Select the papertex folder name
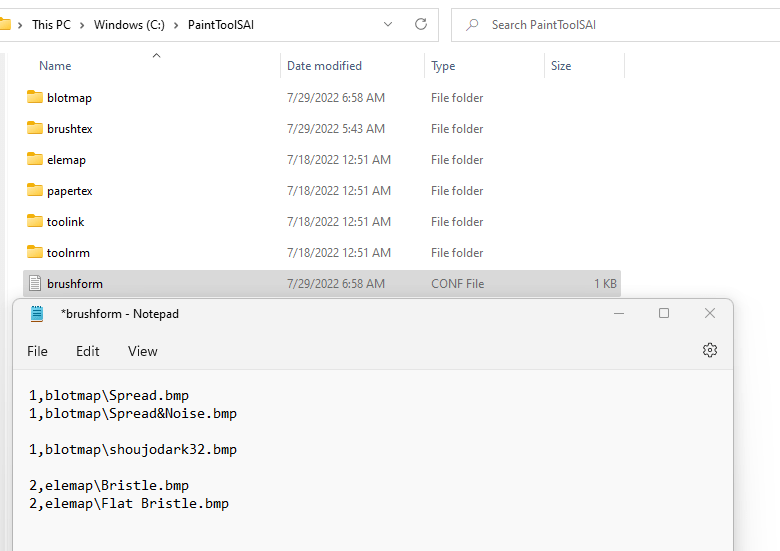780x551 pixels. tap(70, 191)
